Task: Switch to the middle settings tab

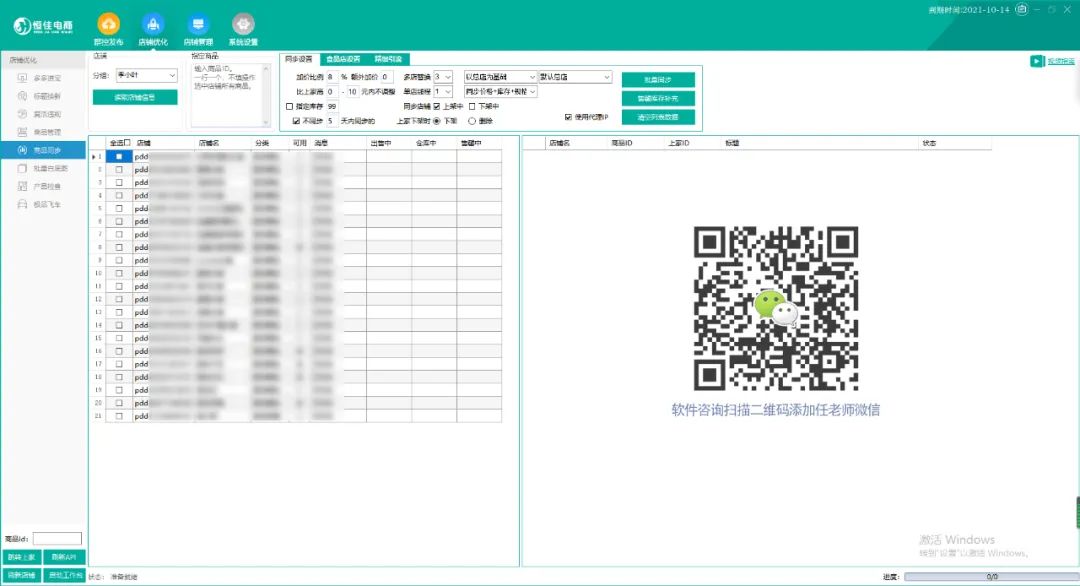Action: (x=343, y=59)
